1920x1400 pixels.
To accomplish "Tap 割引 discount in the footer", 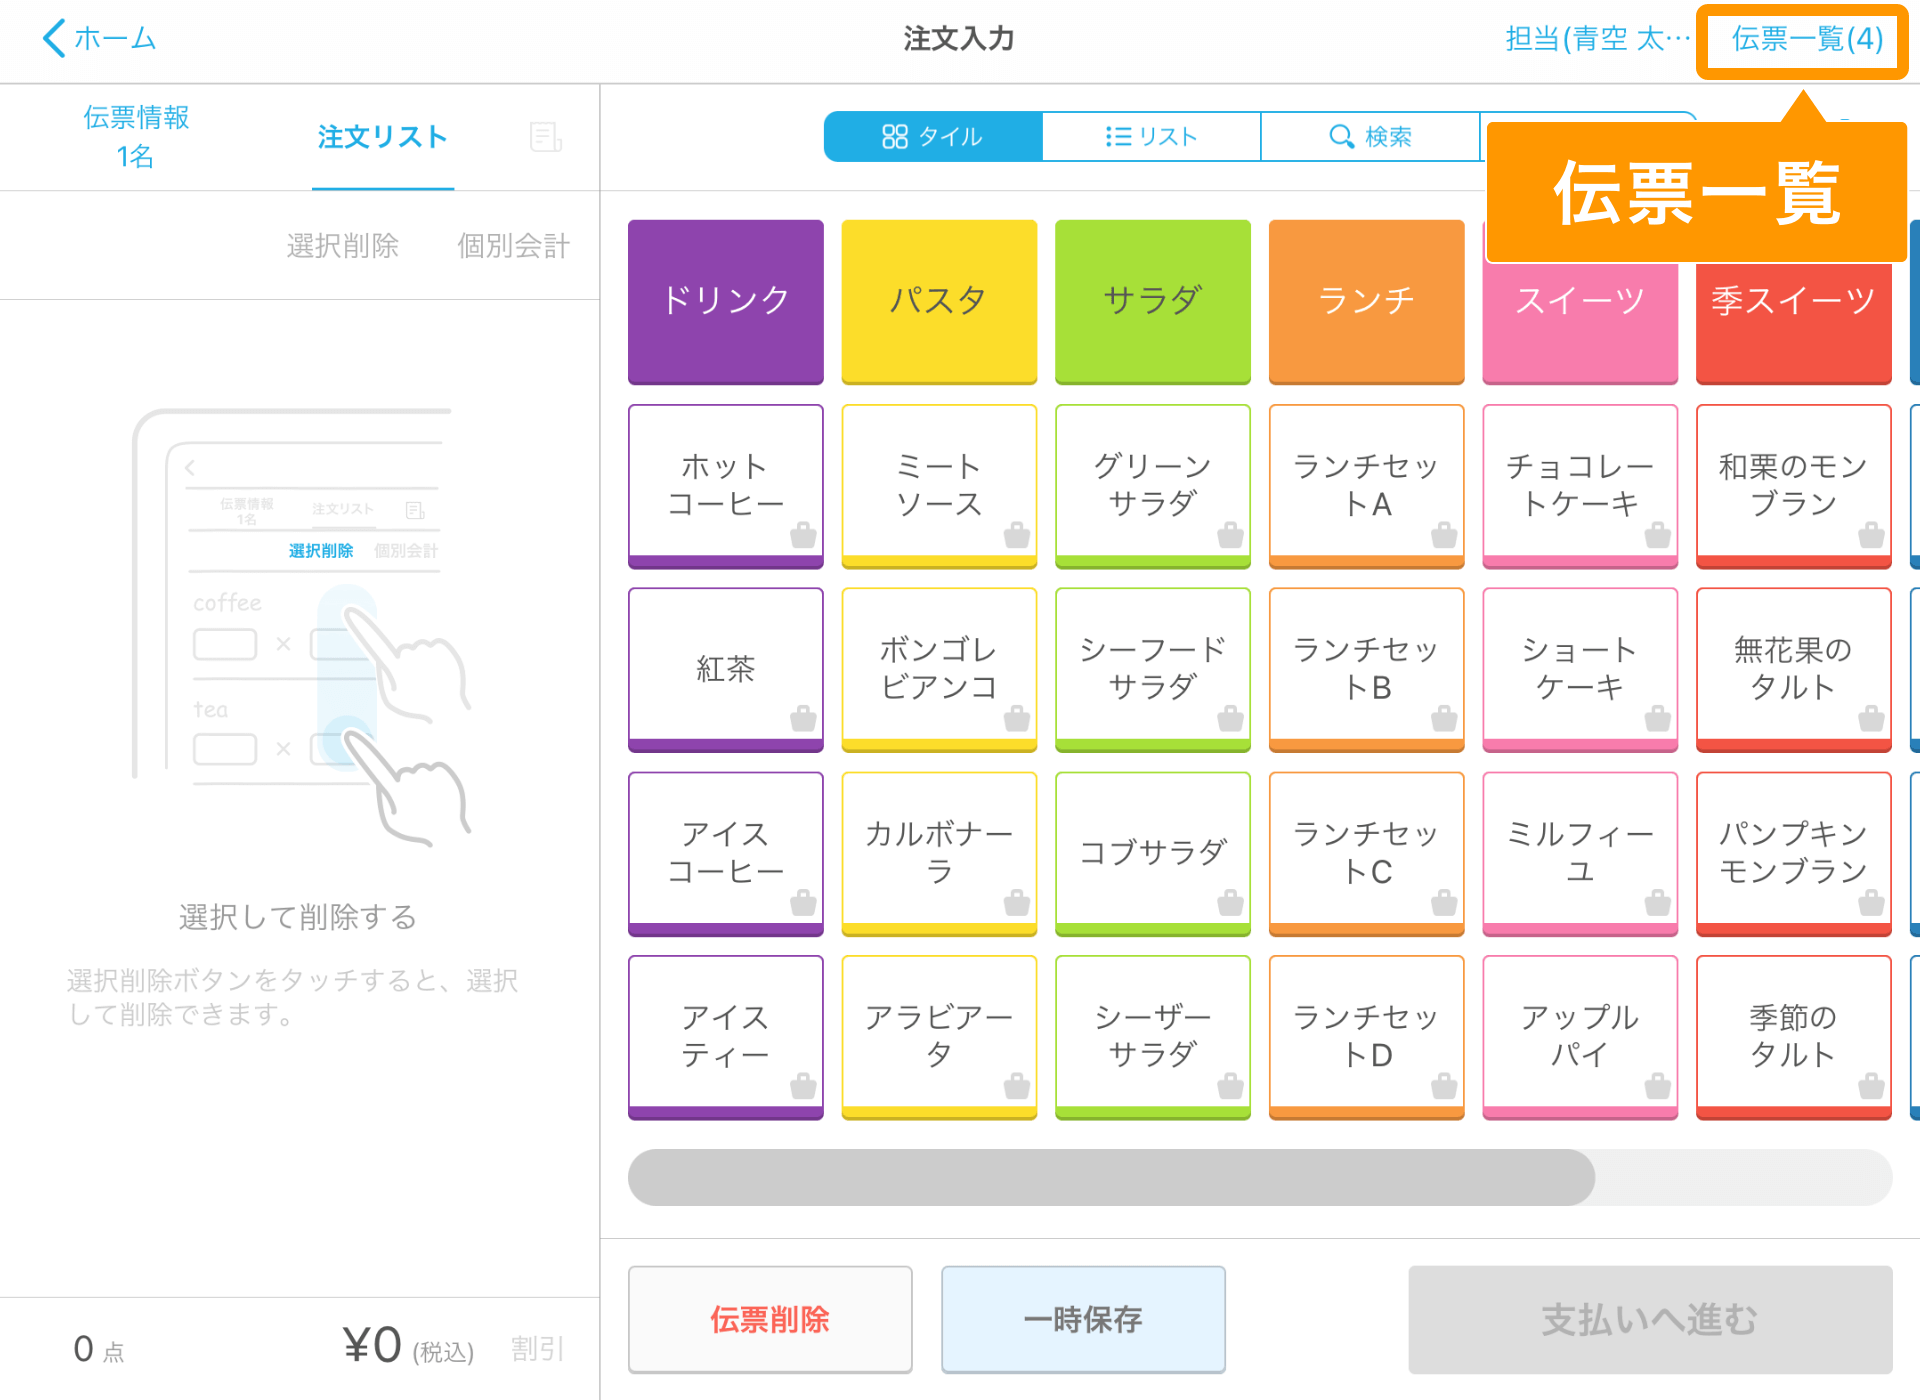I will pos(537,1349).
